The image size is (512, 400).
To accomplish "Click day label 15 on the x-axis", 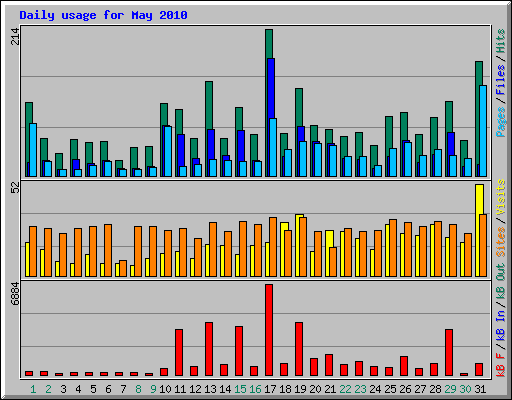I will 240,389.
